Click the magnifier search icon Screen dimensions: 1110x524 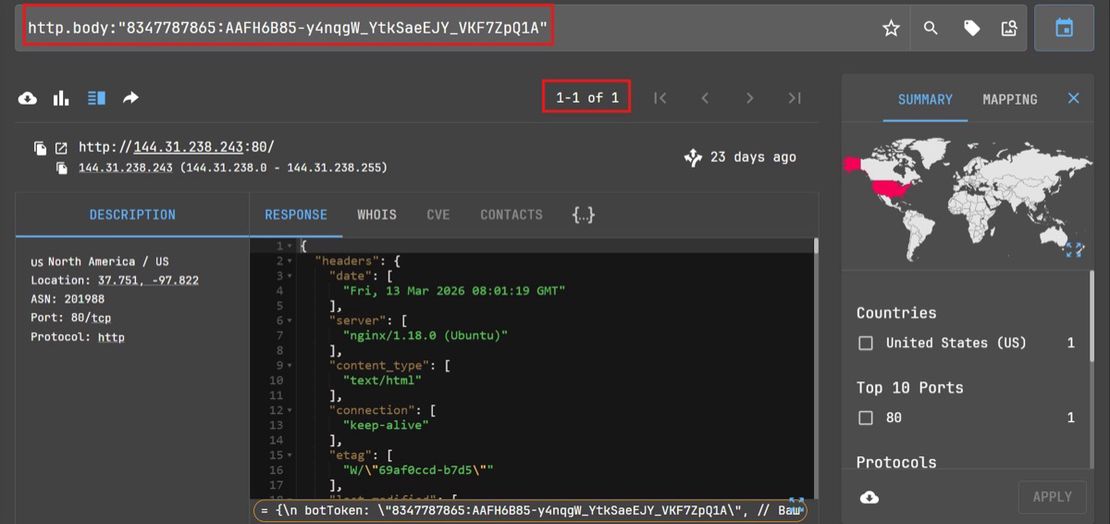pyautogui.click(x=931, y=29)
